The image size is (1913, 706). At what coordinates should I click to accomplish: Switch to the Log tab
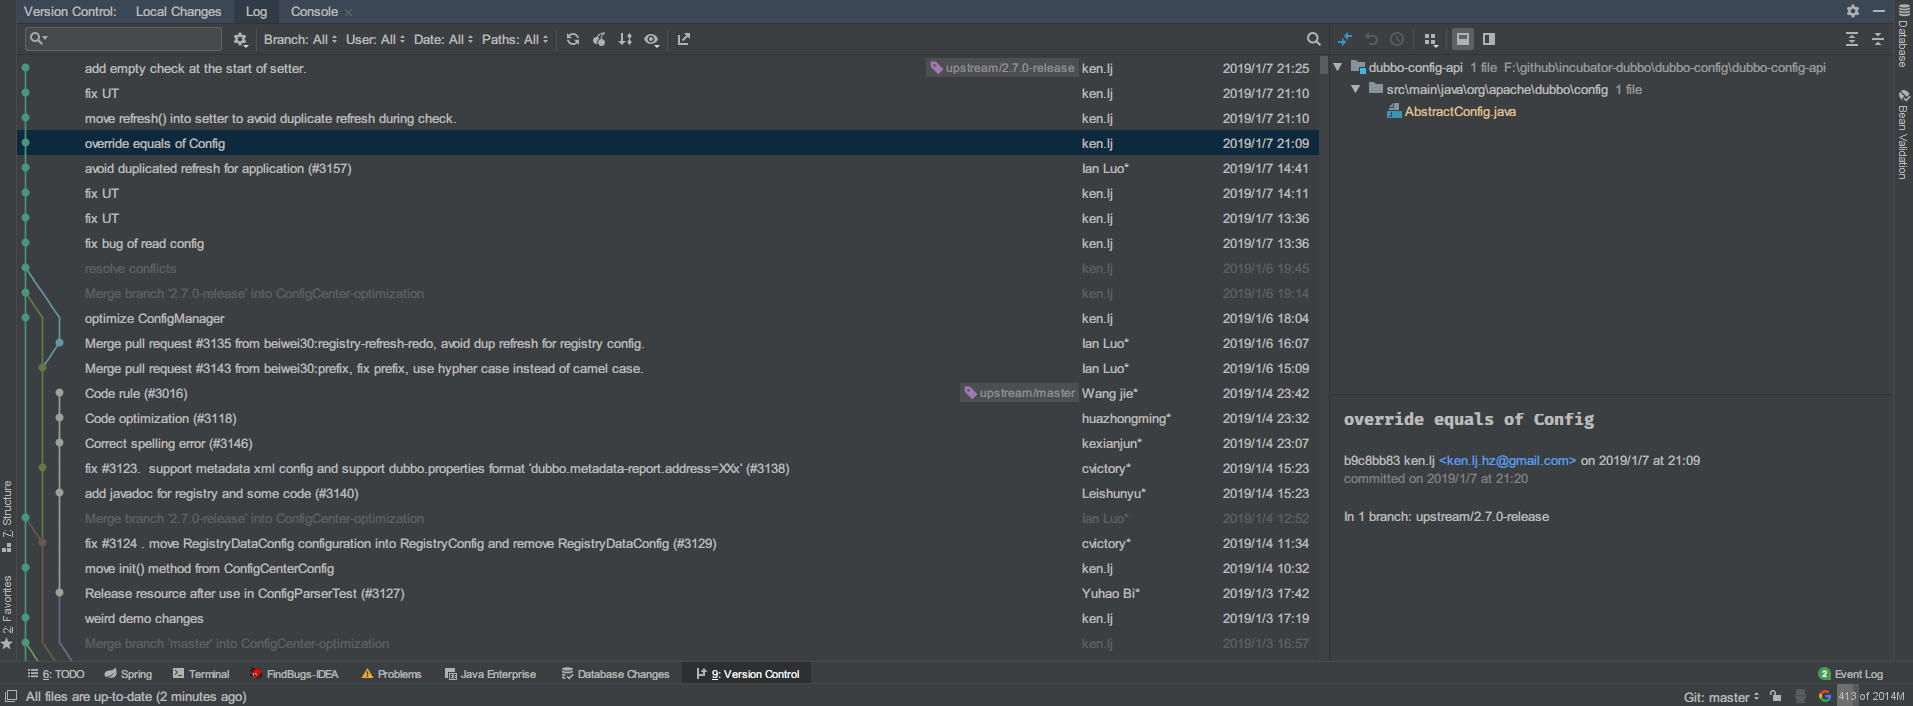[256, 11]
